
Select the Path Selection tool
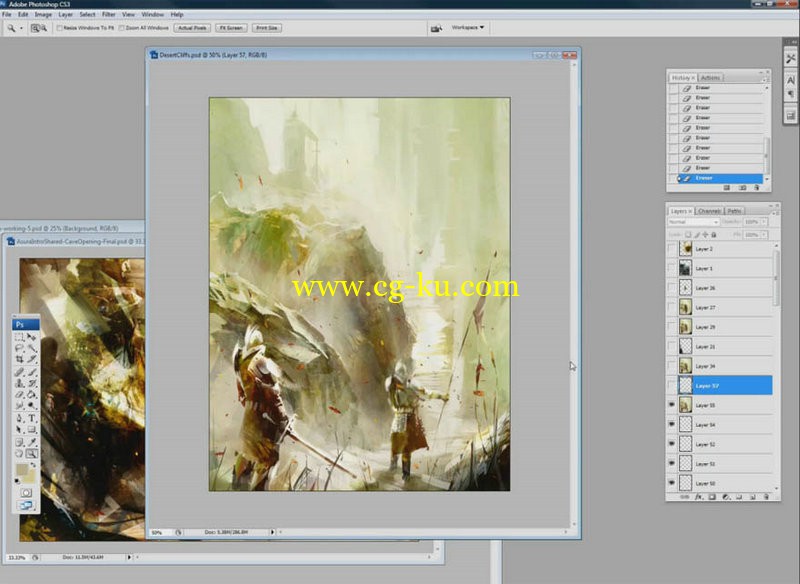coord(19,429)
